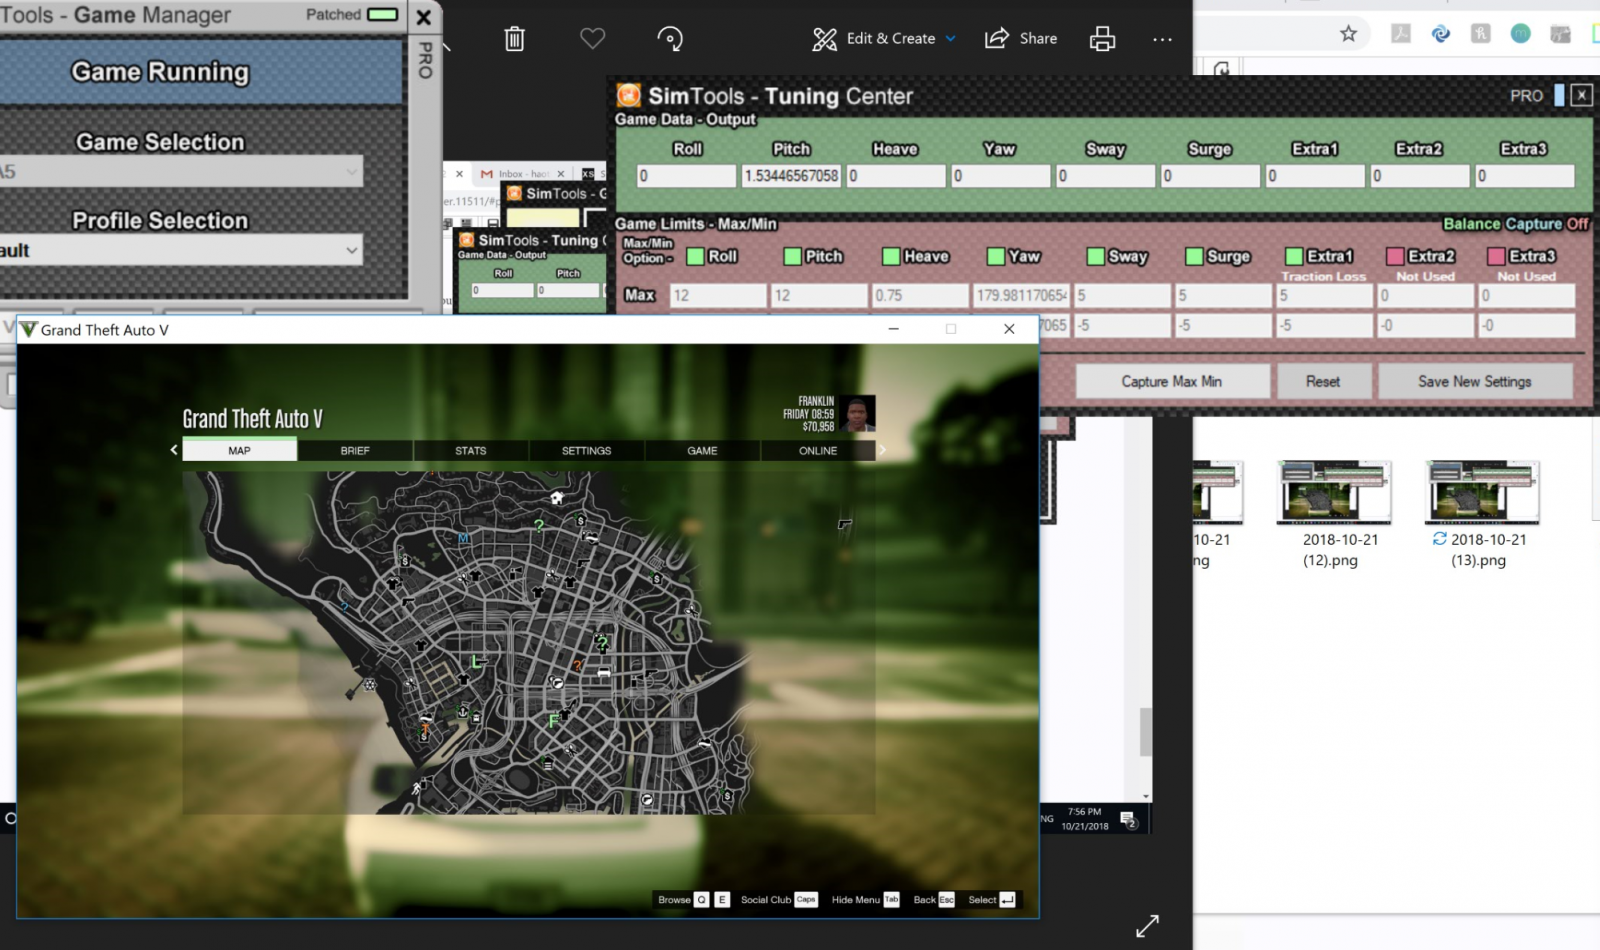
Task: Click the Back Esc prompt
Action: [934, 900]
